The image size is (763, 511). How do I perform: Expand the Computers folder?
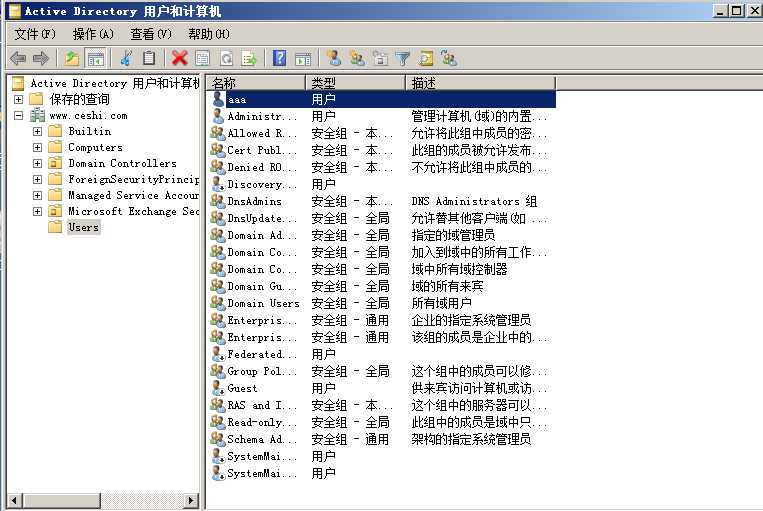[x=37, y=147]
